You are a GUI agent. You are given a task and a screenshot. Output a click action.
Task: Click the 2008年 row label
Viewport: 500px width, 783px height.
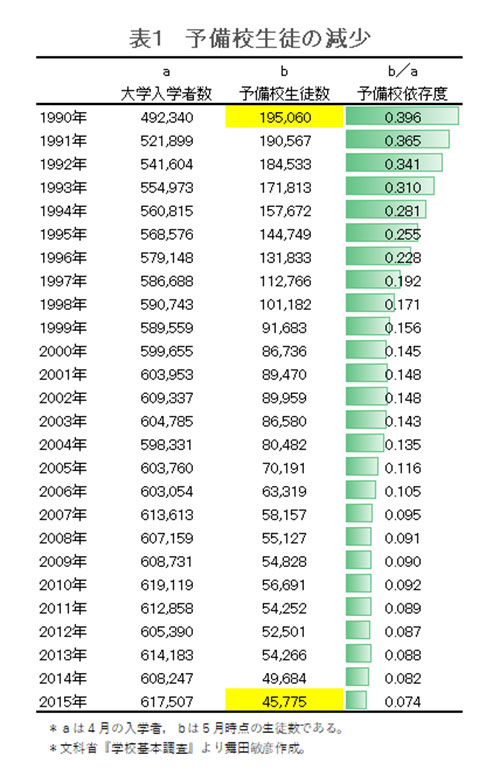[x=63, y=538]
